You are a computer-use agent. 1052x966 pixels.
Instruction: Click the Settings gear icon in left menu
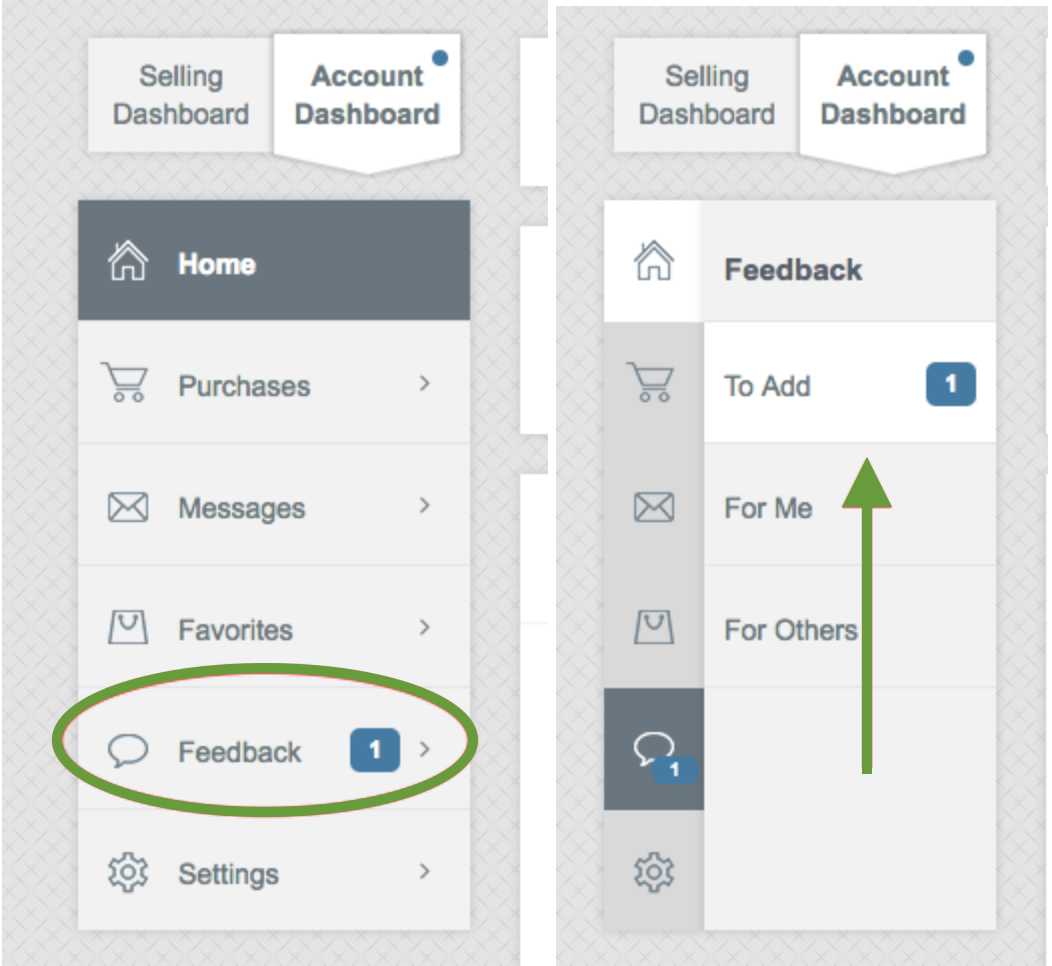127,872
